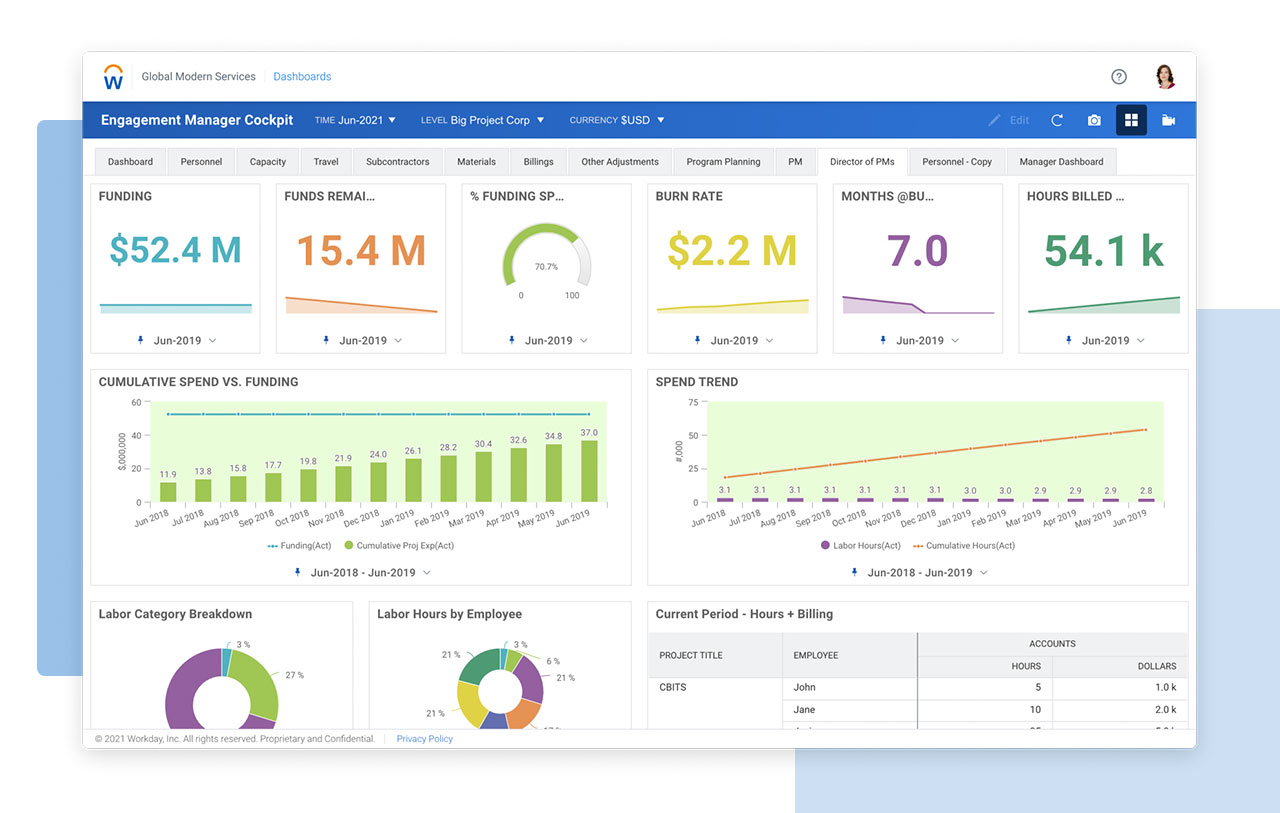Open the help question mark icon
1280x813 pixels.
coord(1119,77)
